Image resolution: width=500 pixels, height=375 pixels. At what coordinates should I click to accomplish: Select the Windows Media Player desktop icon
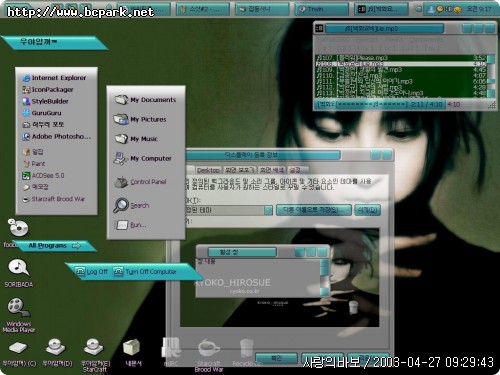19,315
